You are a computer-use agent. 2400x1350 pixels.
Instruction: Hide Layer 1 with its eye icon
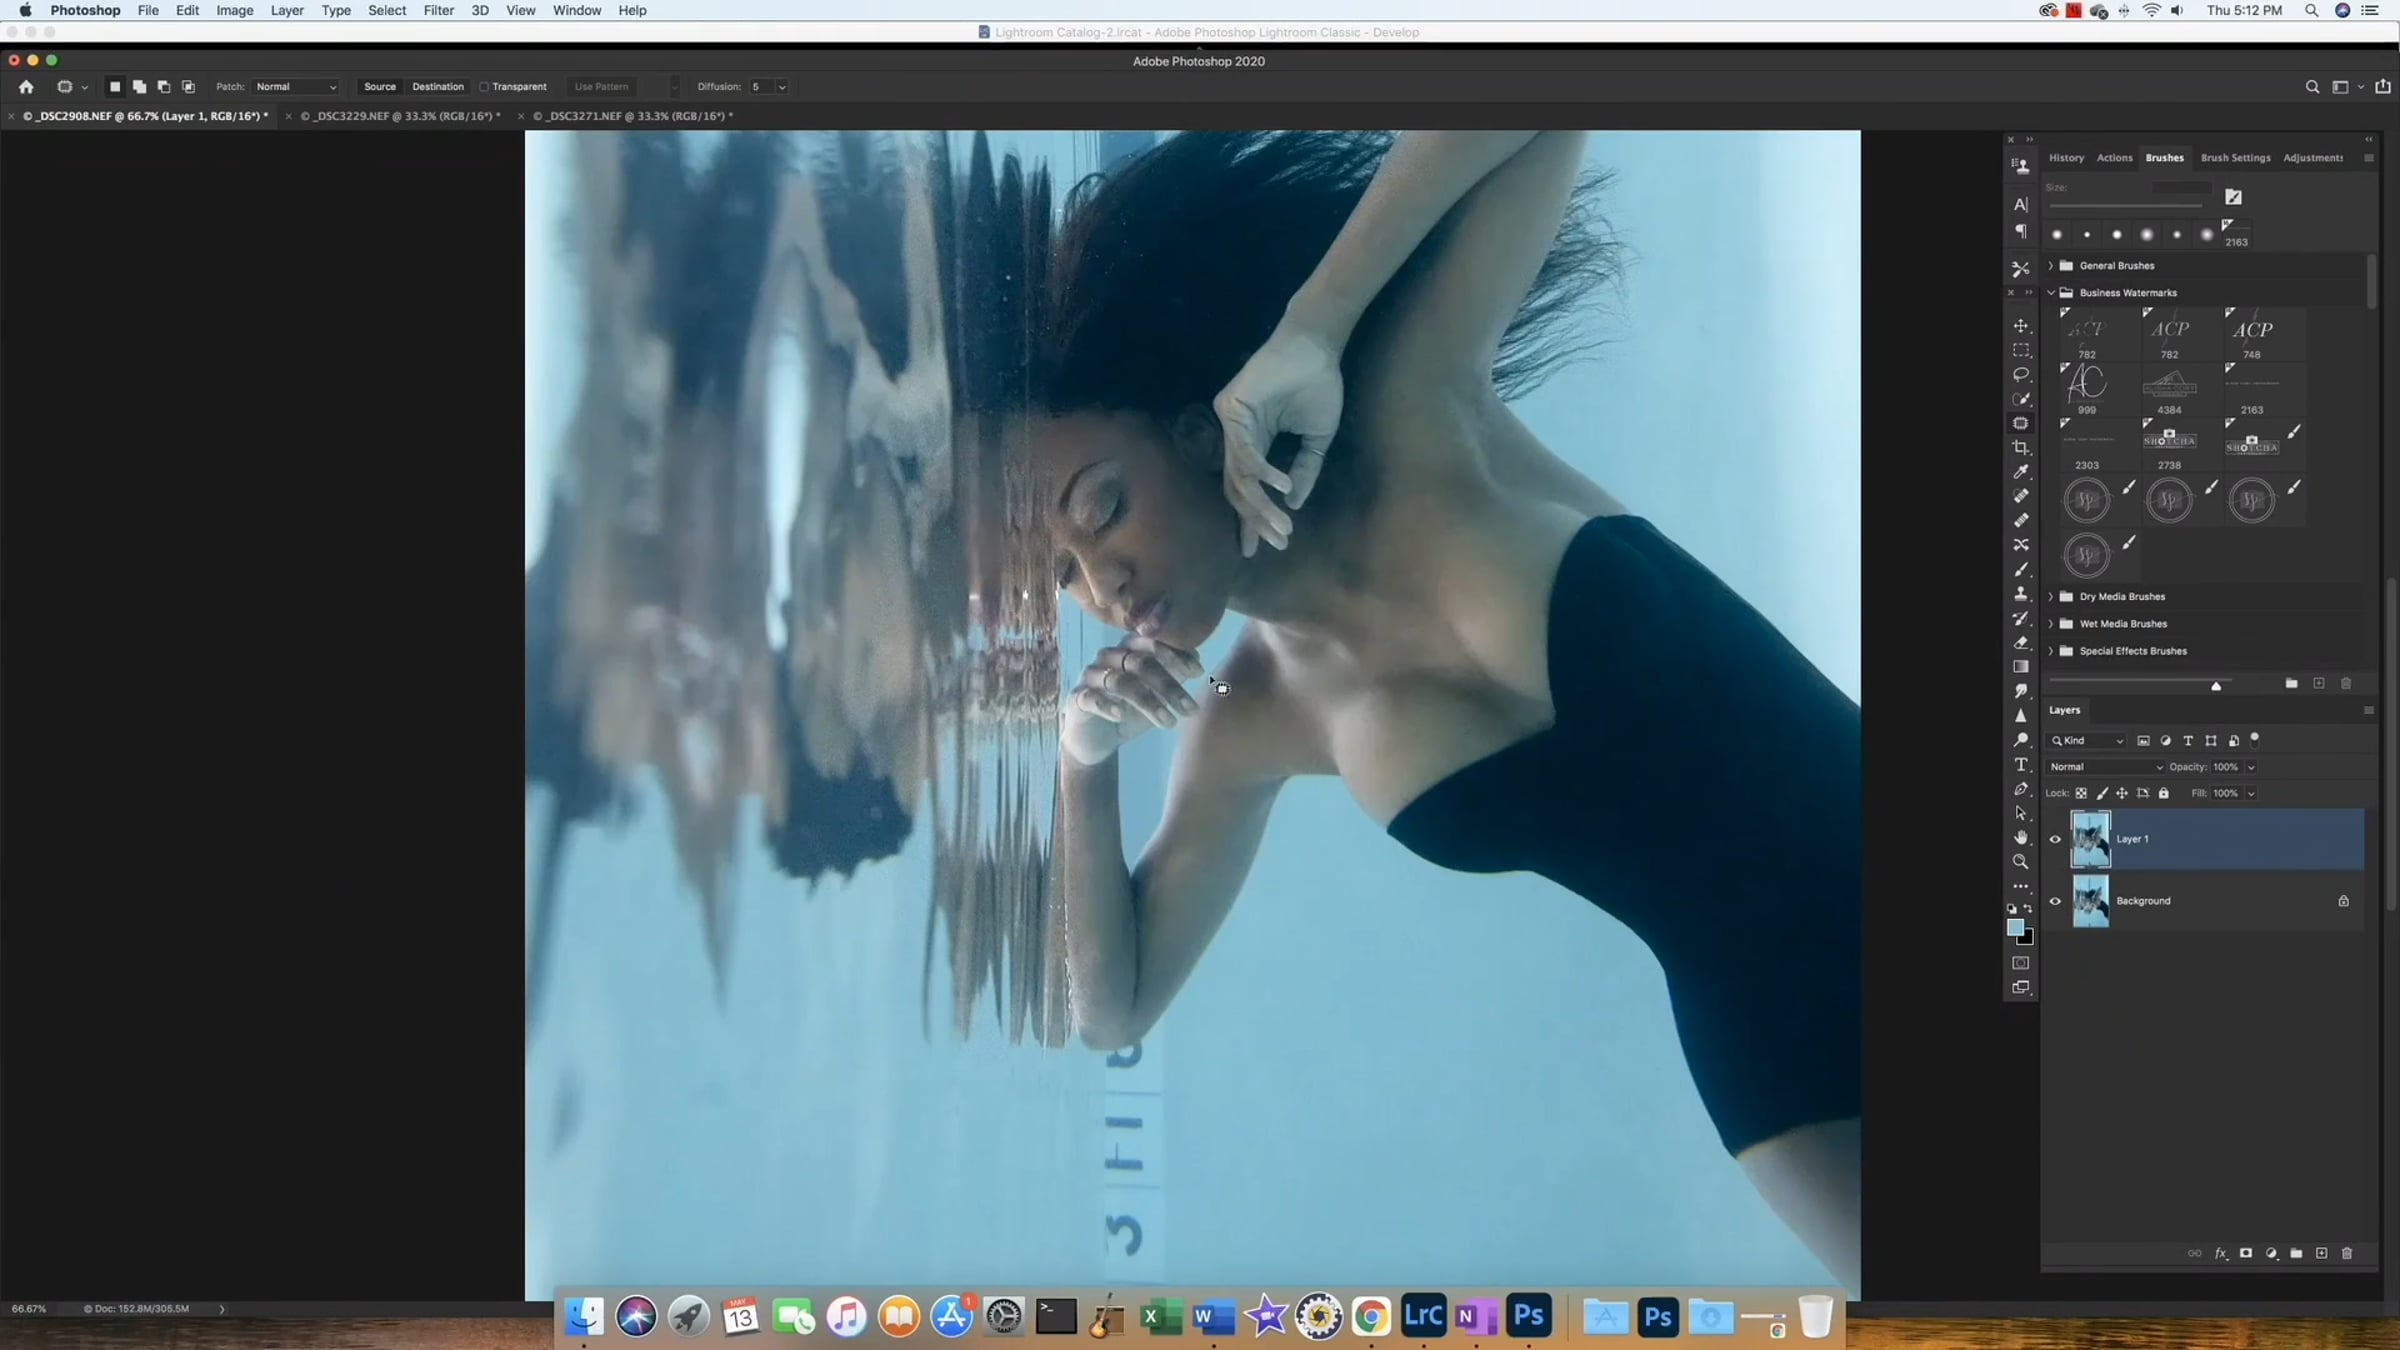point(2055,840)
